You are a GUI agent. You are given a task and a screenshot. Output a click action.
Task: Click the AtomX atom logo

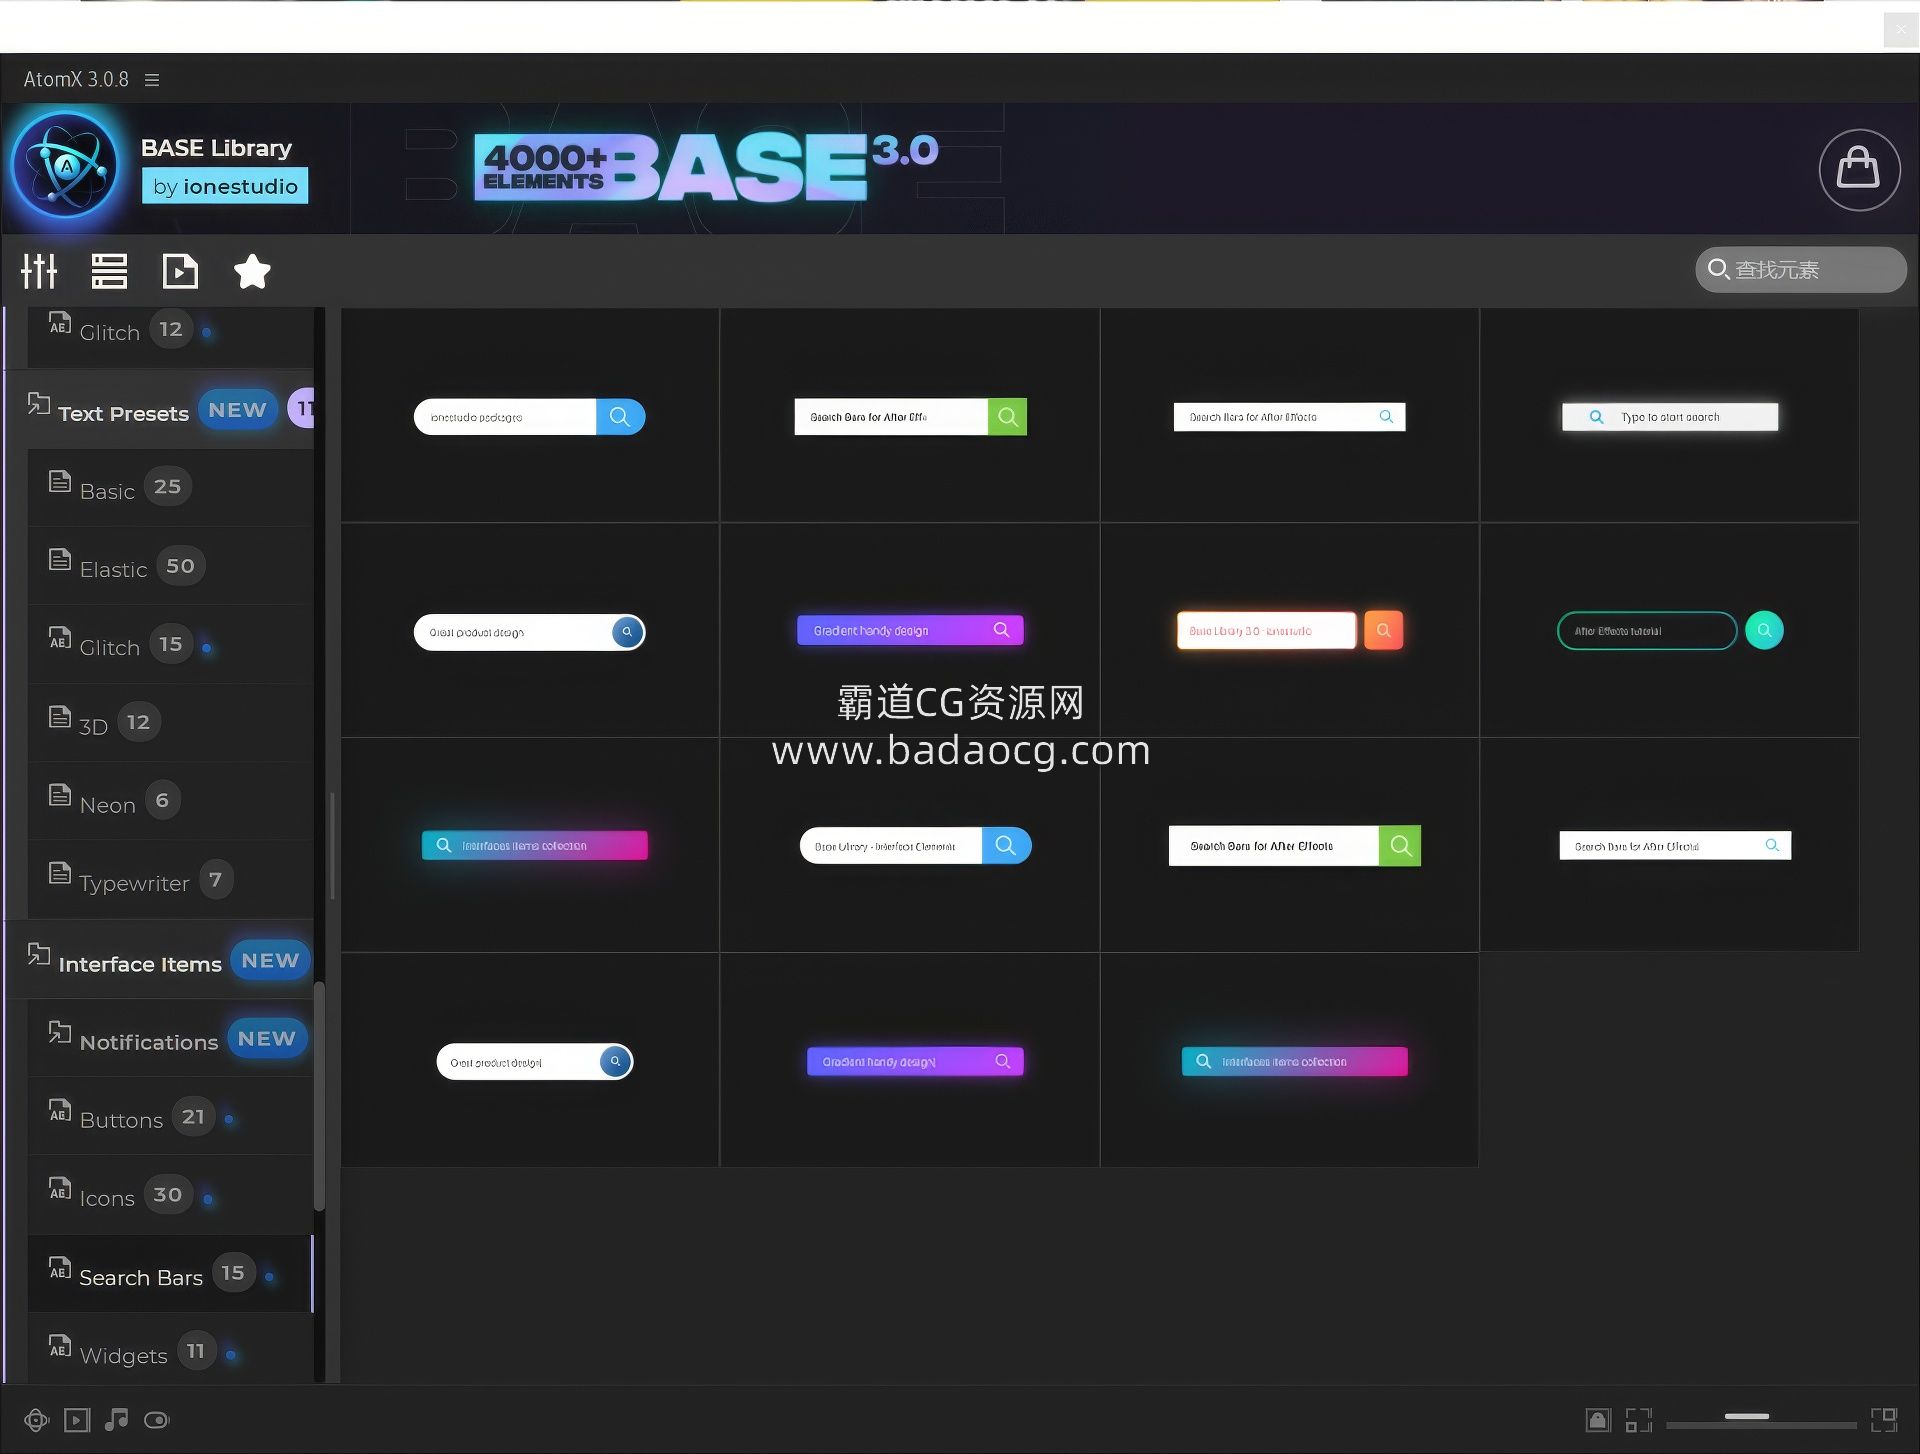pyautogui.click(x=67, y=166)
